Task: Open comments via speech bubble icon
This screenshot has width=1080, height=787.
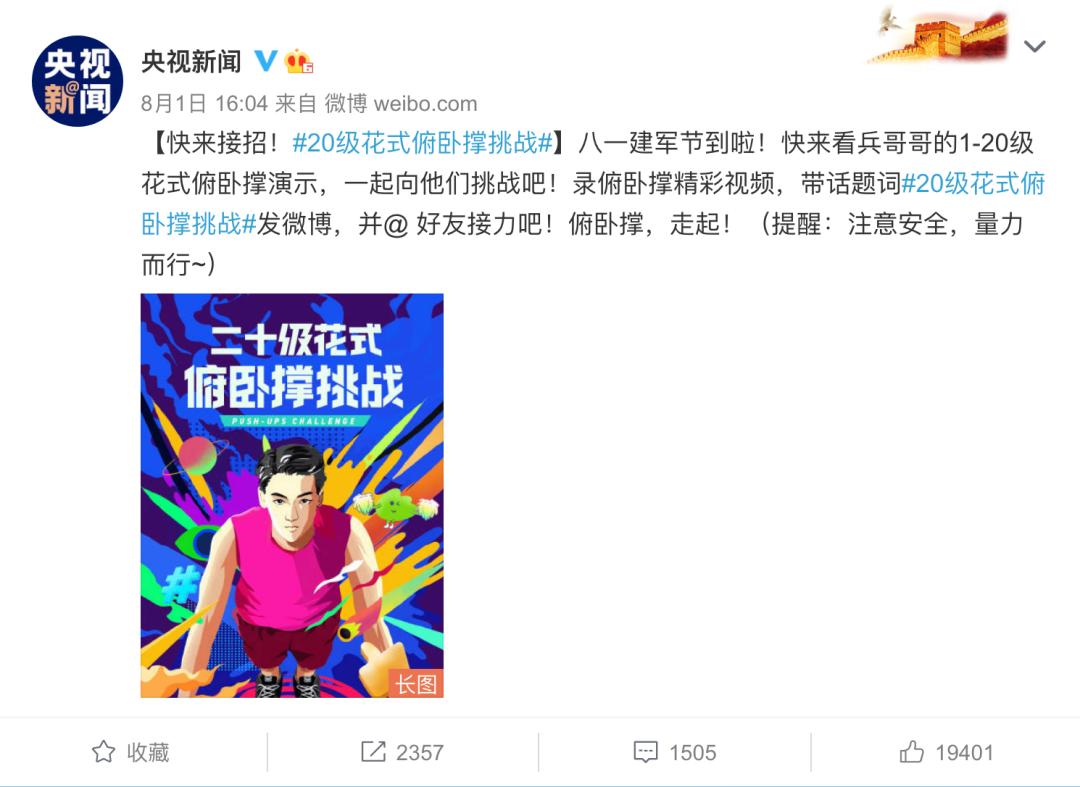Action: coord(645,751)
